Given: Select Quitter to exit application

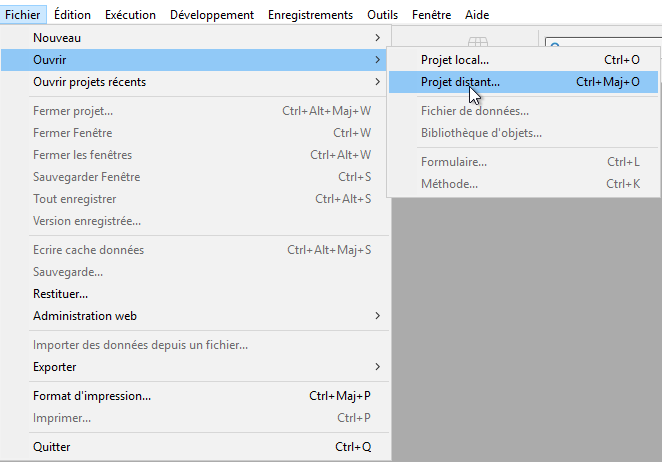Looking at the screenshot, I should pos(52,447).
